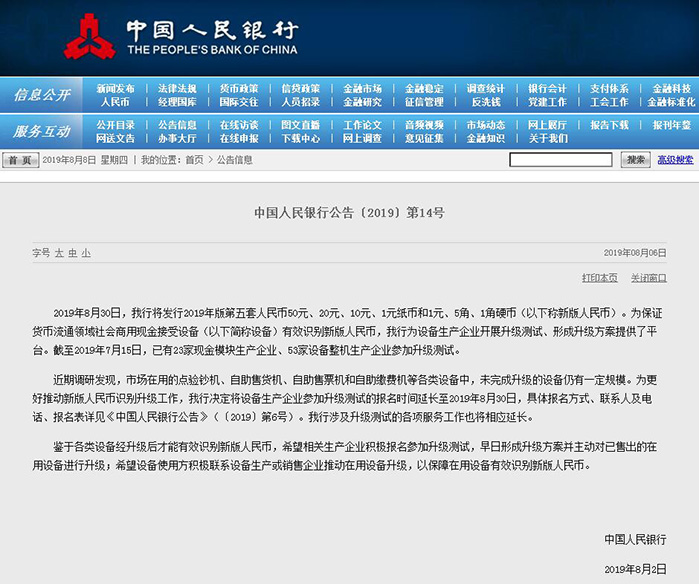
Task: Visit the 金融知识 page
Action: tap(486, 139)
